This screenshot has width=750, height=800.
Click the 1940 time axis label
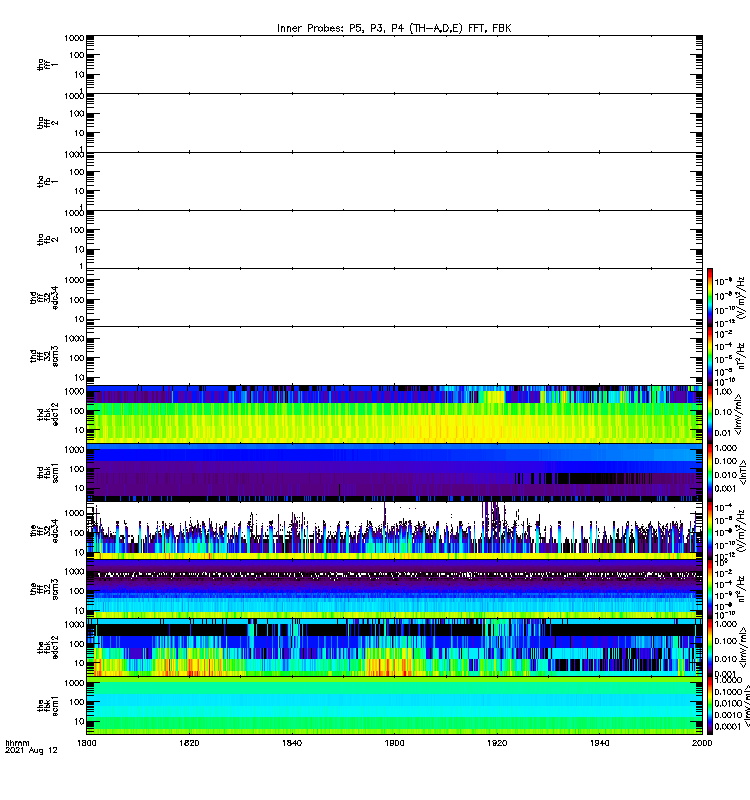(x=599, y=743)
